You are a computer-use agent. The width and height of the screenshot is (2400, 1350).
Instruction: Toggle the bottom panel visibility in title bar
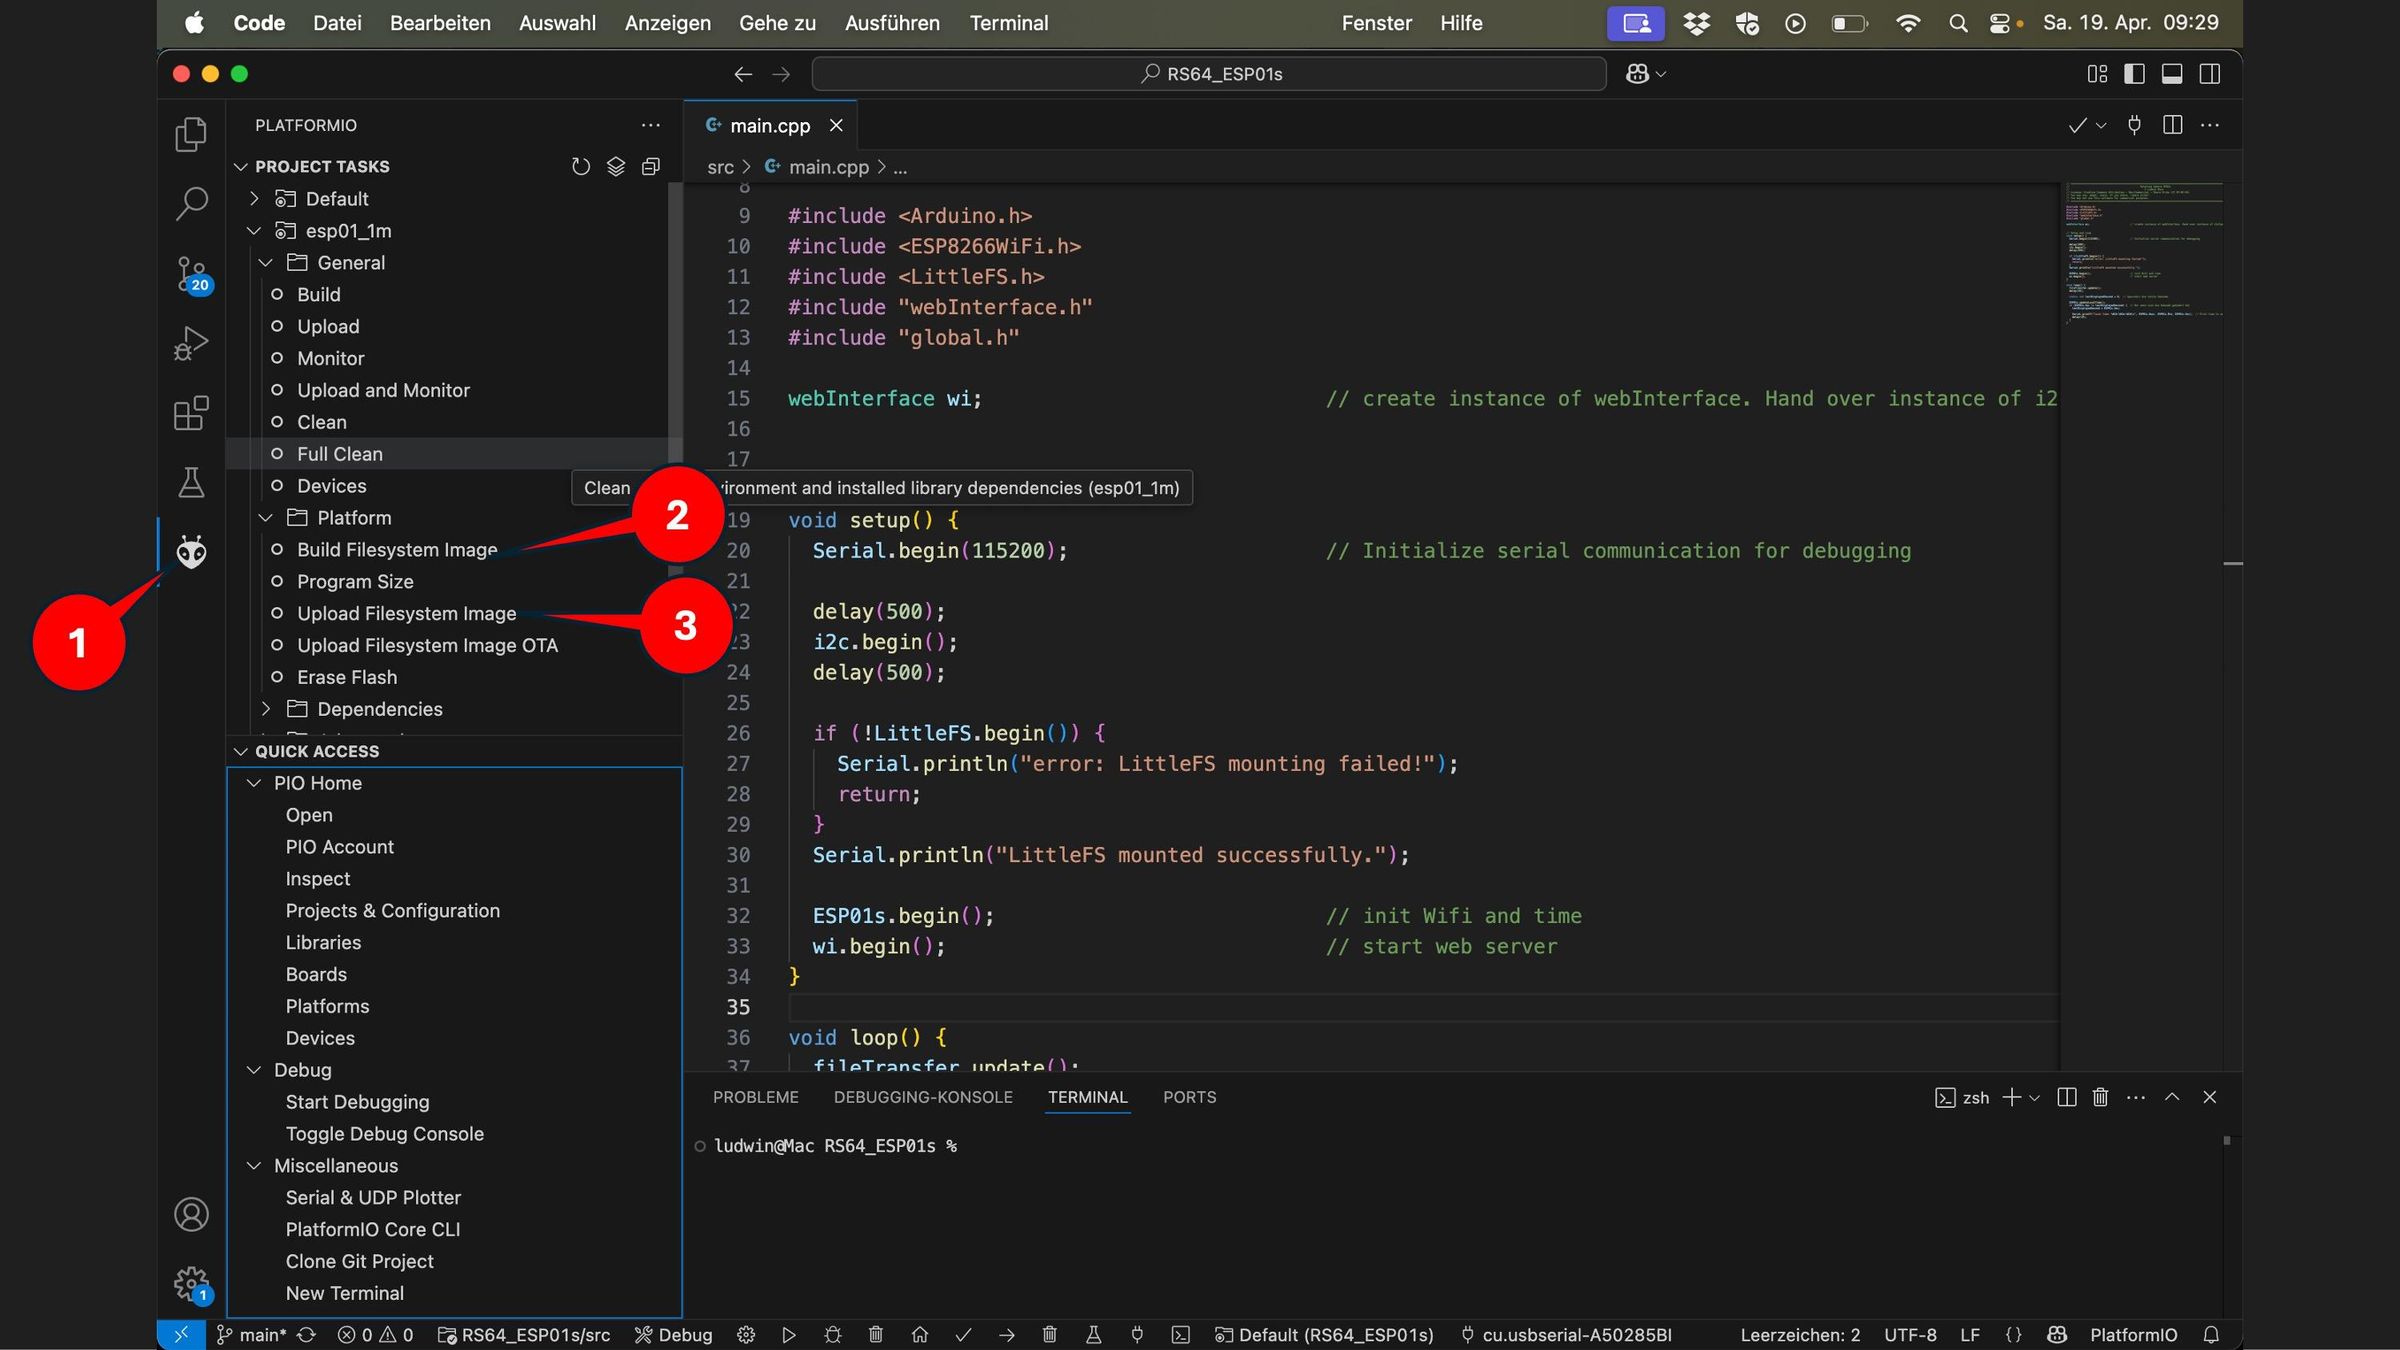pyautogui.click(x=2171, y=74)
